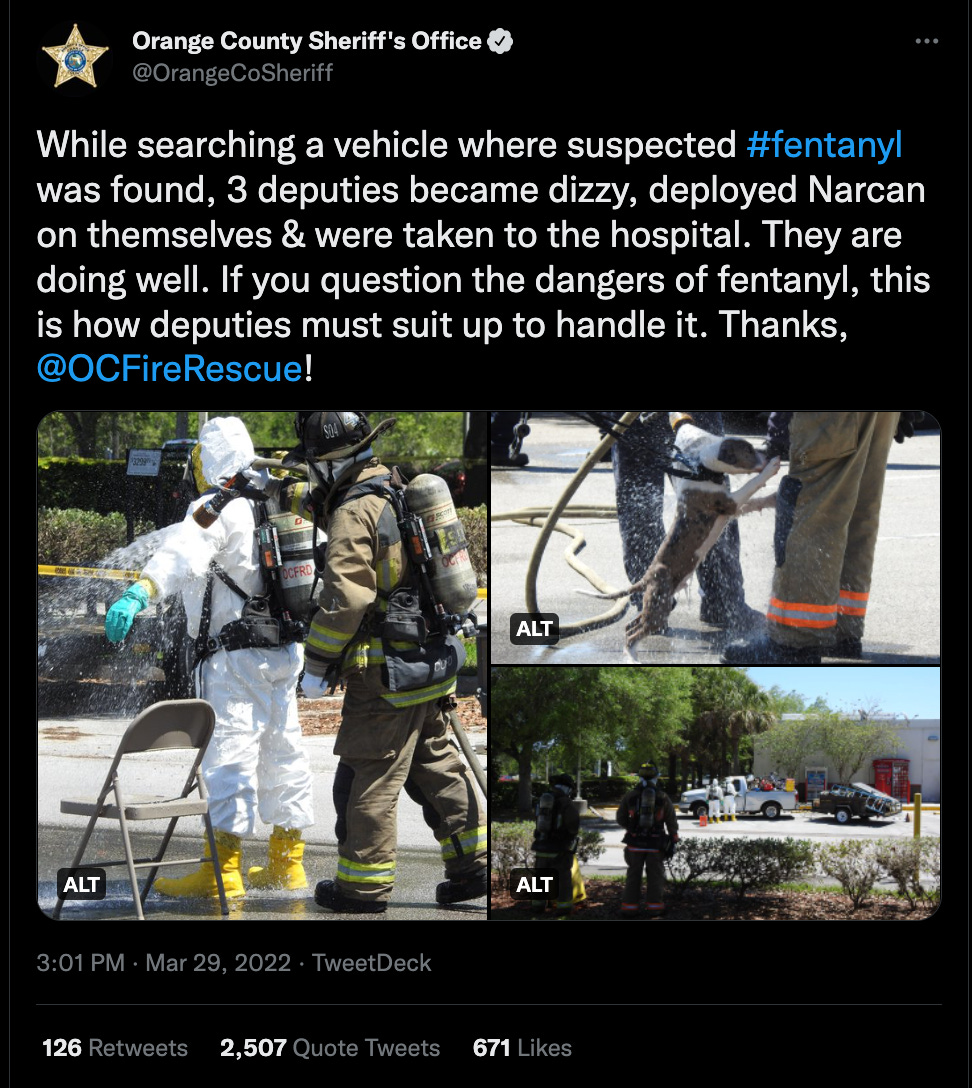View the hazmat suit decontamination photo
The width and height of the screenshot is (972, 1088).
[x=262, y=665]
